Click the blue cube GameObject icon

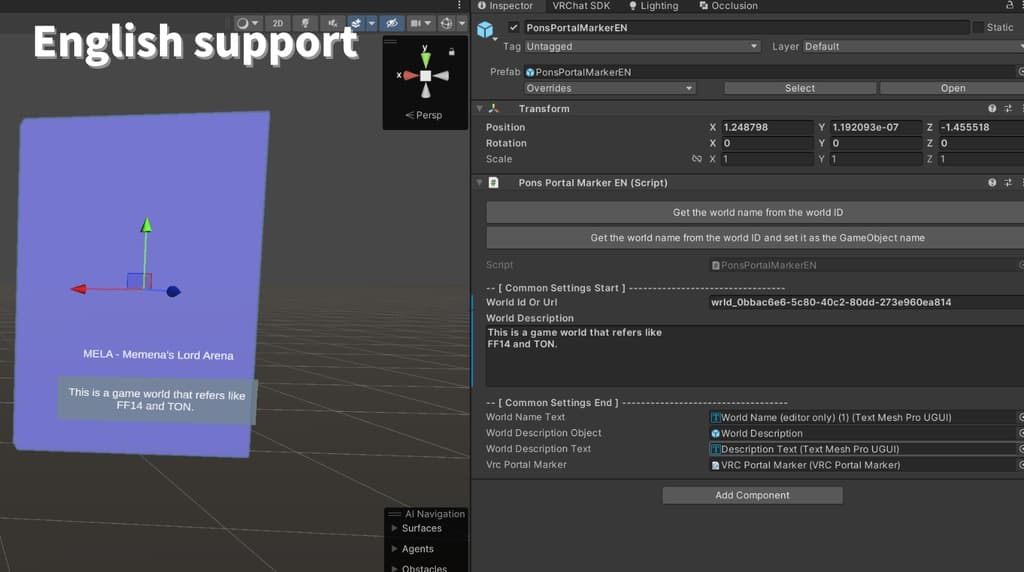pyautogui.click(x=485, y=29)
